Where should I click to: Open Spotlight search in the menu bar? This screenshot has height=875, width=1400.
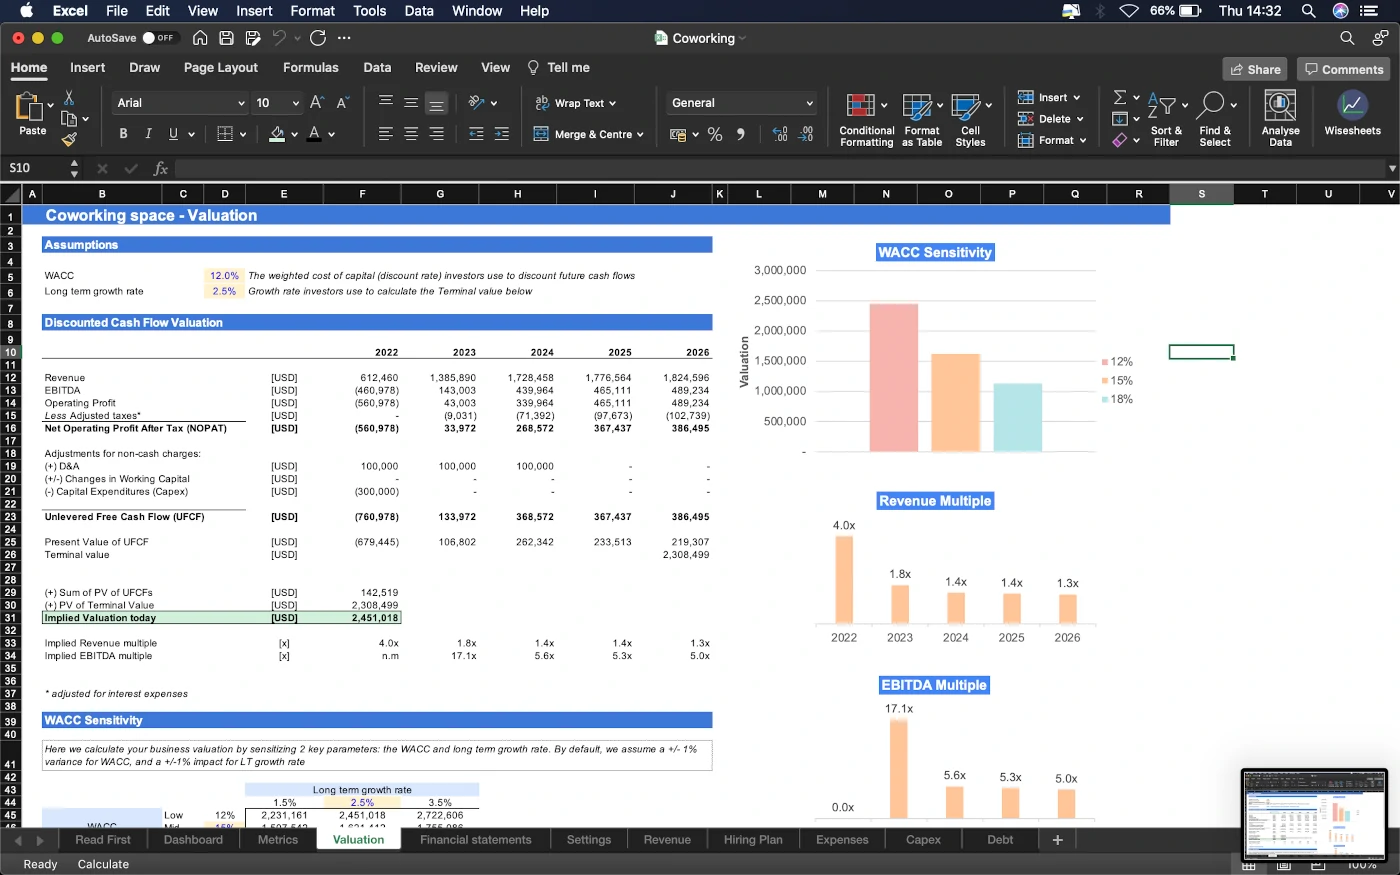1308,11
